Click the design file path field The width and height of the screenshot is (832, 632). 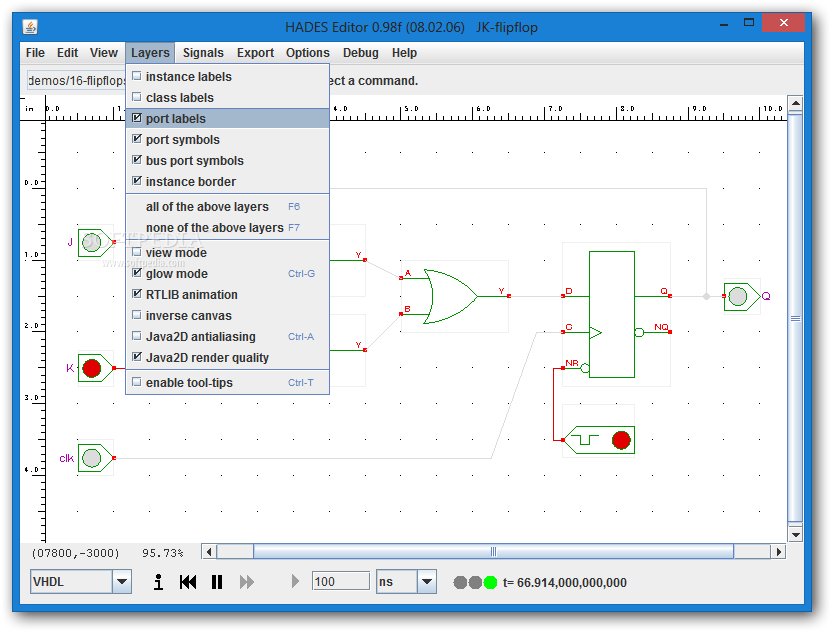pyautogui.click(x=76, y=81)
